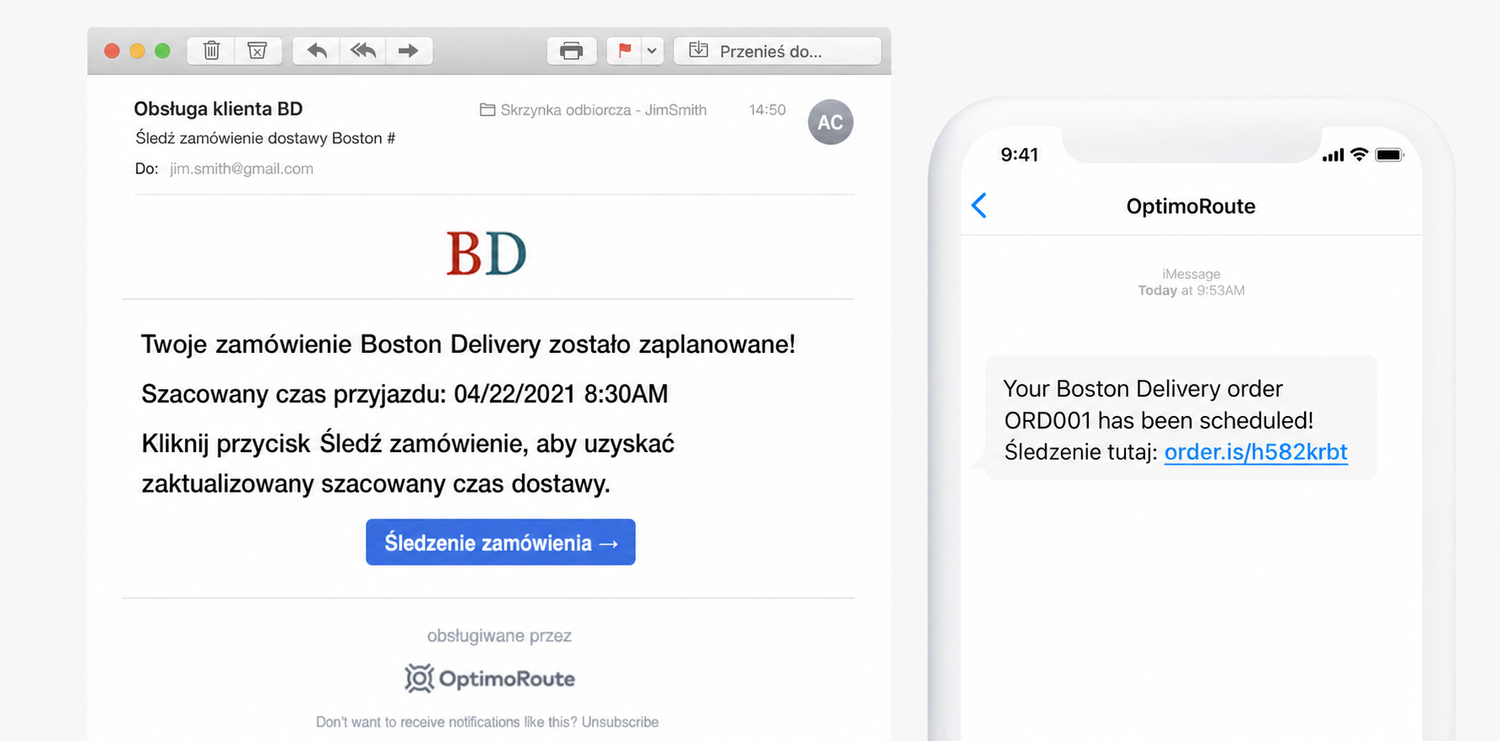The width and height of the screenshot is (1500, 741).
Task: Click the Skrzynka odbiorcza - JimSmith folder label
Action: (593, 110)
